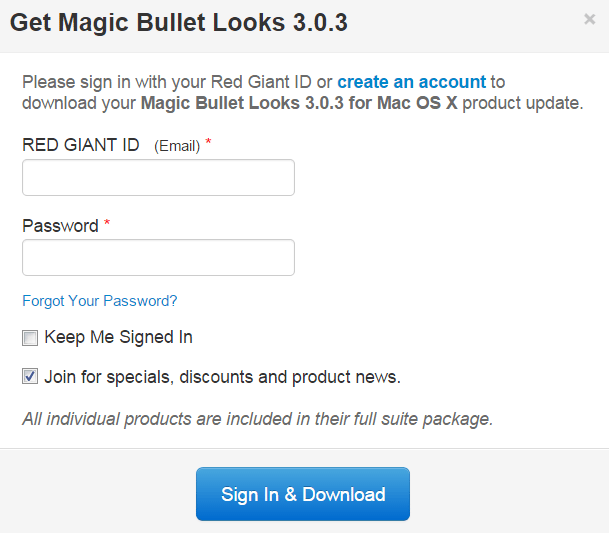Click the Join for specials label text

(222, 378)
